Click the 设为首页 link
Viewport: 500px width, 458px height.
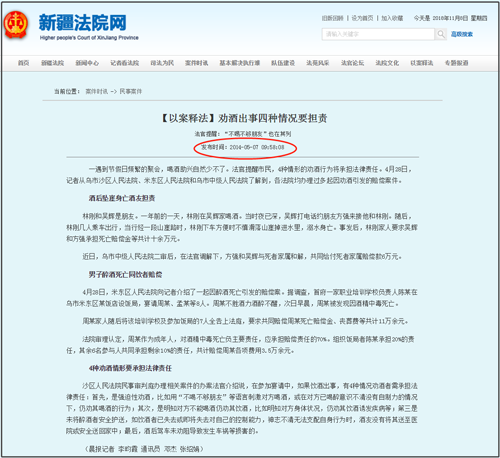coord(362,18)
